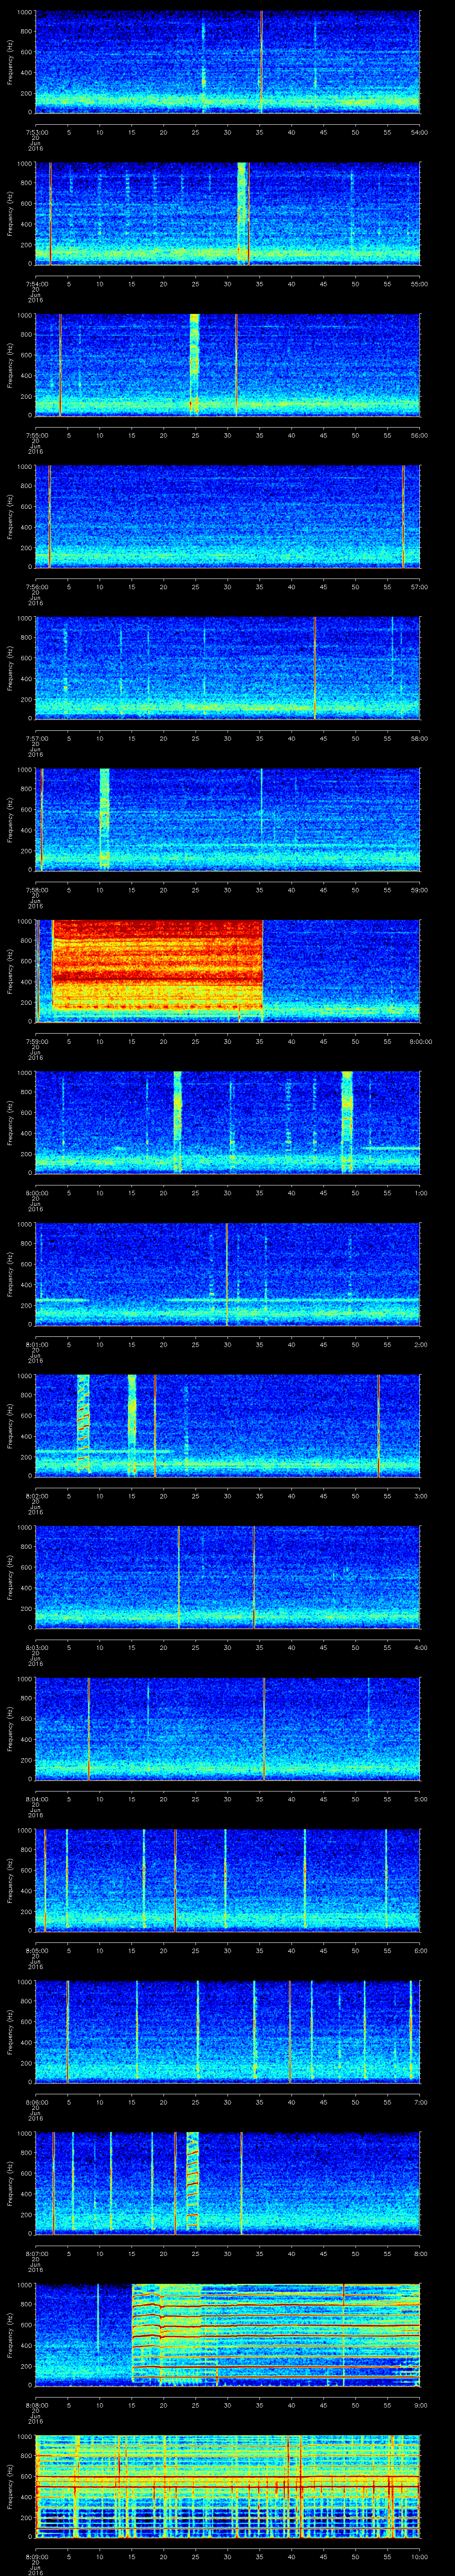Click the 3:00 end time label
Screen dimensions: 455x2576
pos(421,1496)
